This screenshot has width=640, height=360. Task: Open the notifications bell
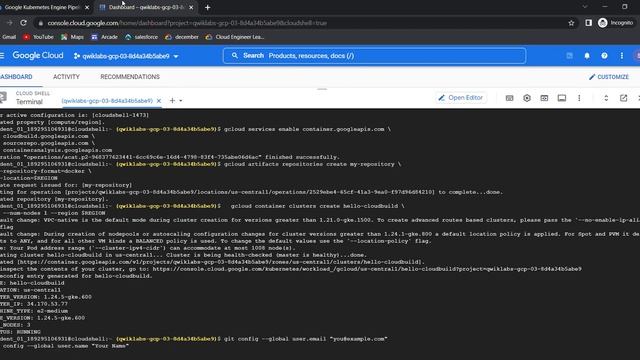587,56
